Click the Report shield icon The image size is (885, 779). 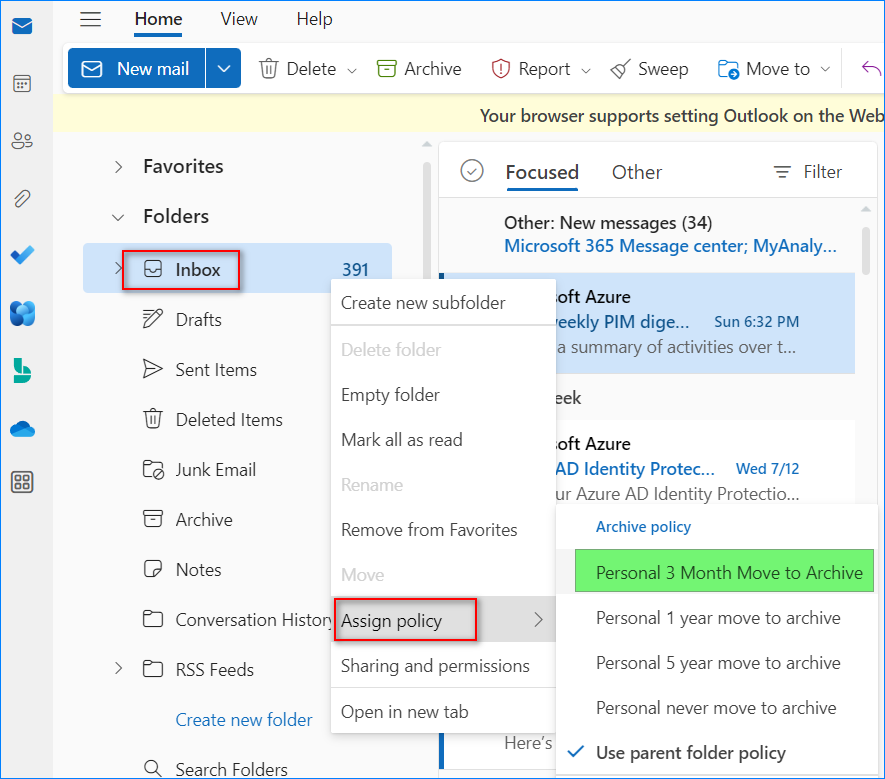501,69
